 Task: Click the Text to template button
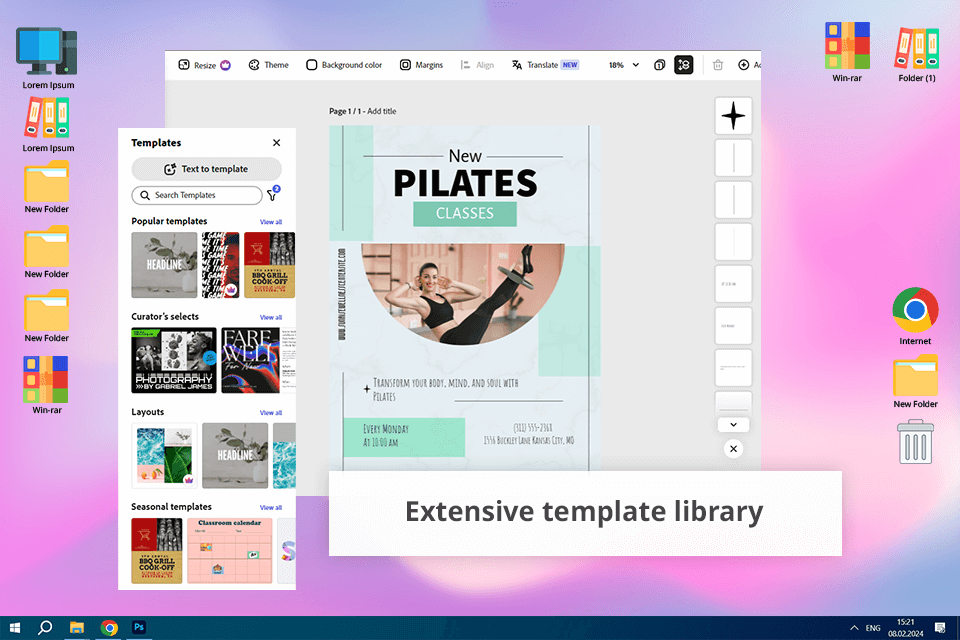tap(206, 169)
